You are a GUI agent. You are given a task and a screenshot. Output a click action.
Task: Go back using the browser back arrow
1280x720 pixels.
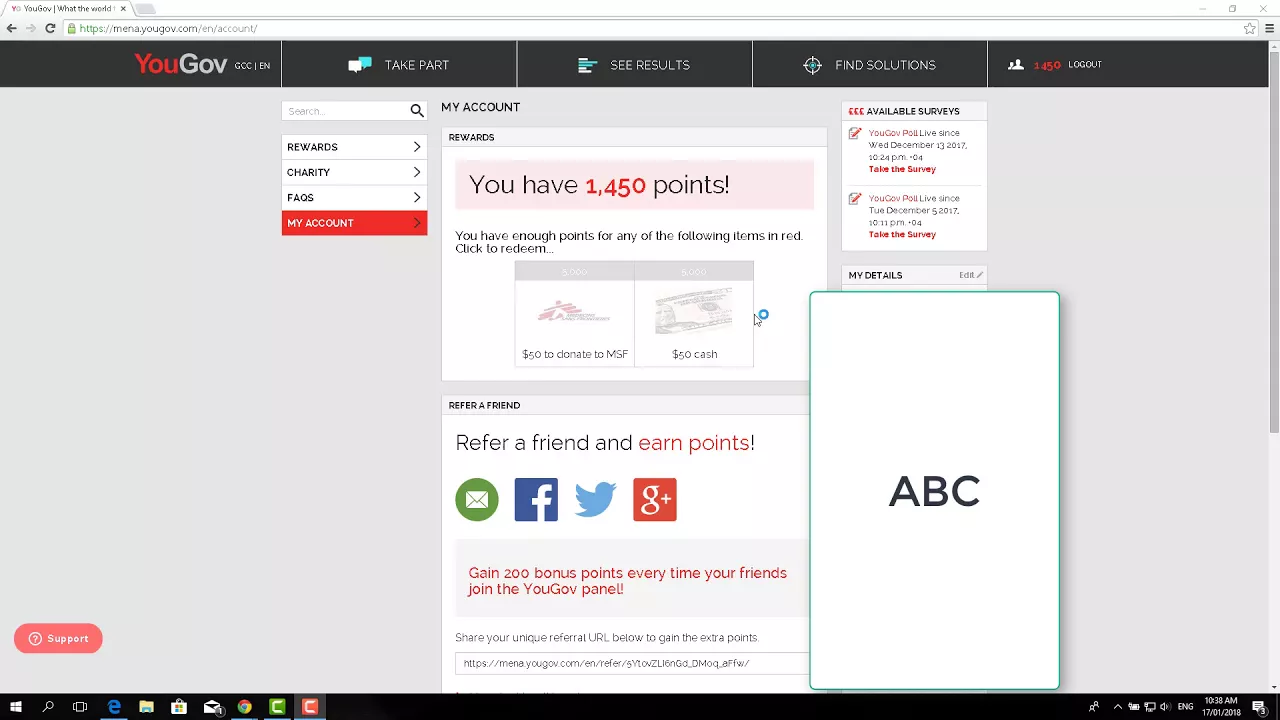click(x=12, y=28)
